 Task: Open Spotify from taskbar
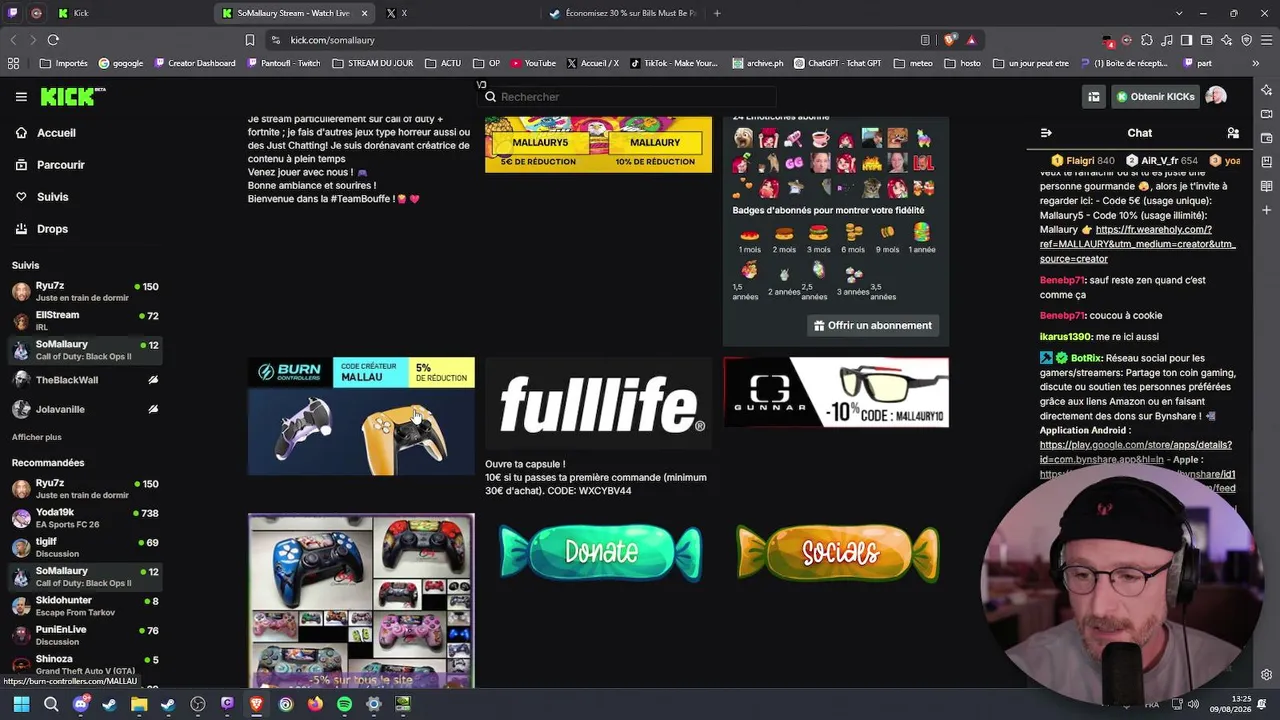(344, 704)
